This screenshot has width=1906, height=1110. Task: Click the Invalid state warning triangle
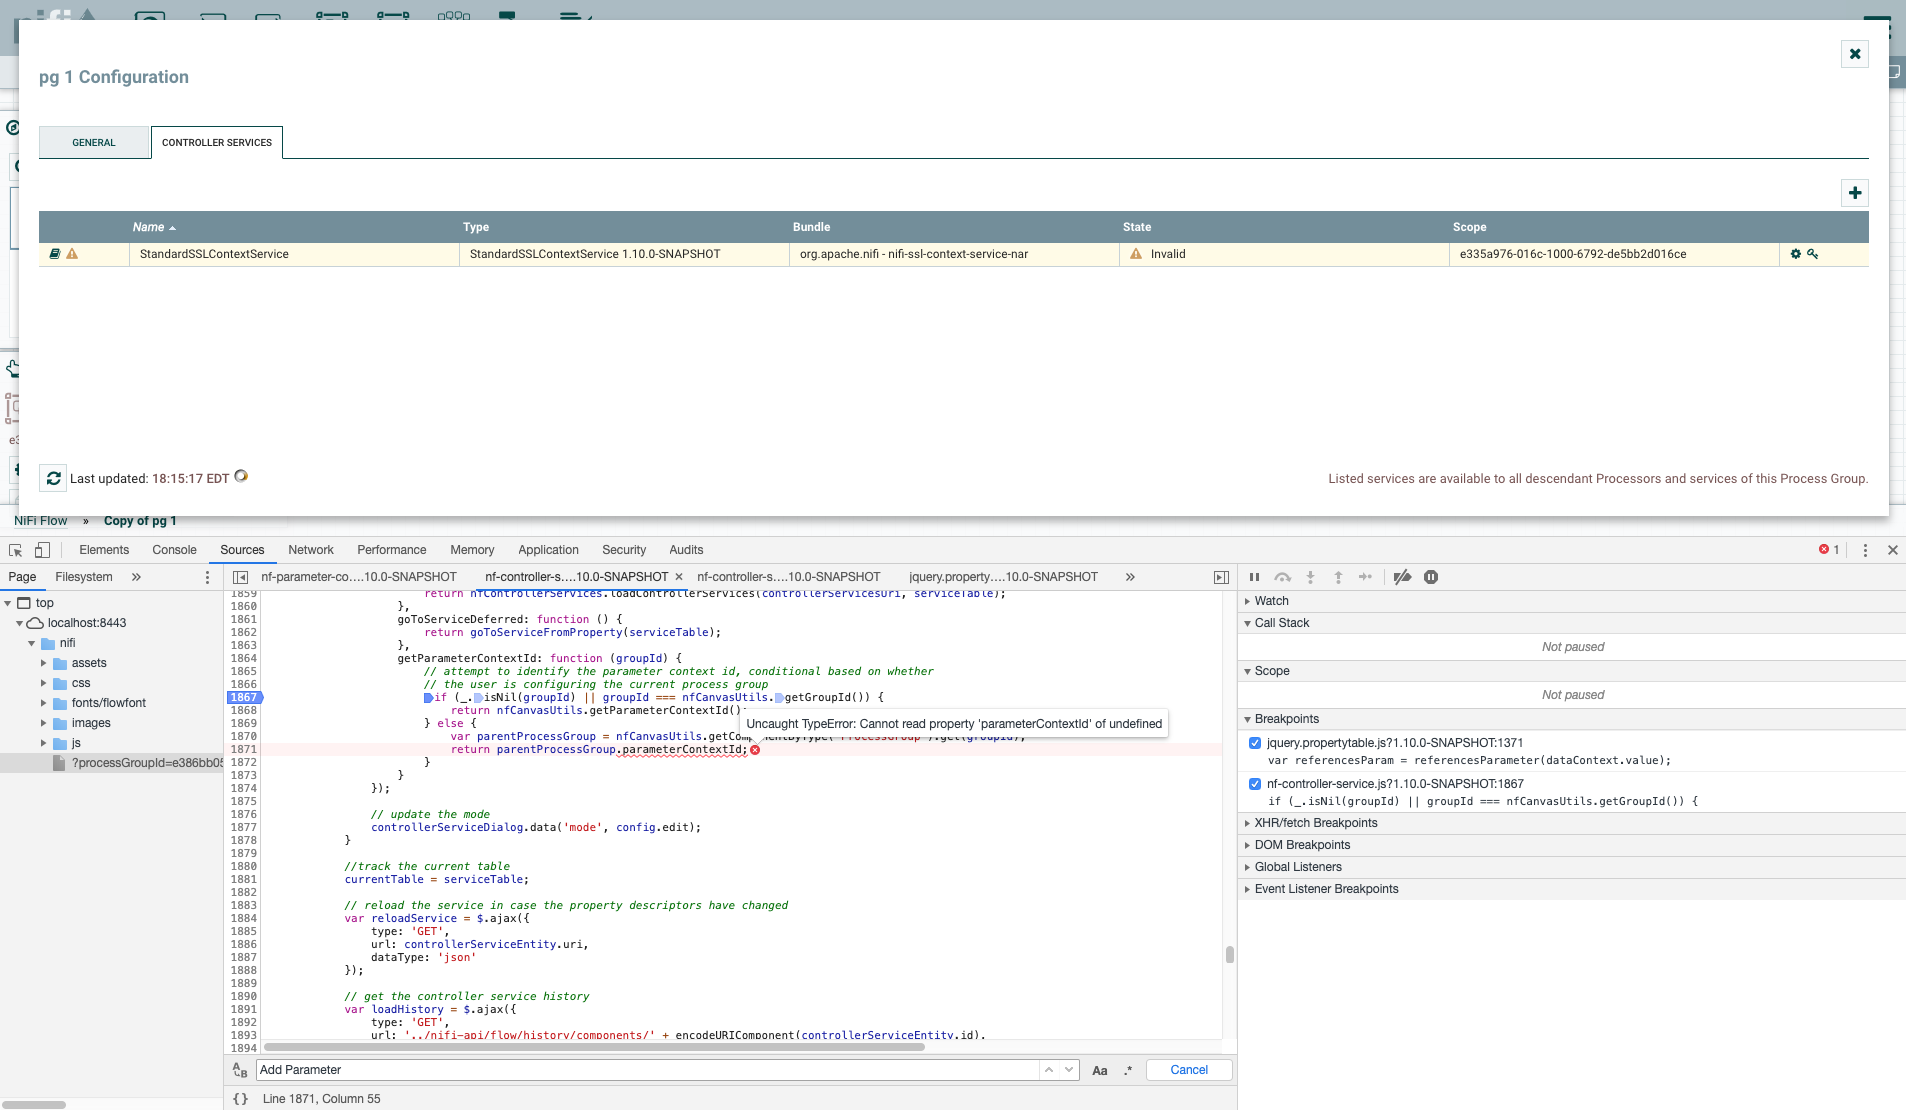1136,254
